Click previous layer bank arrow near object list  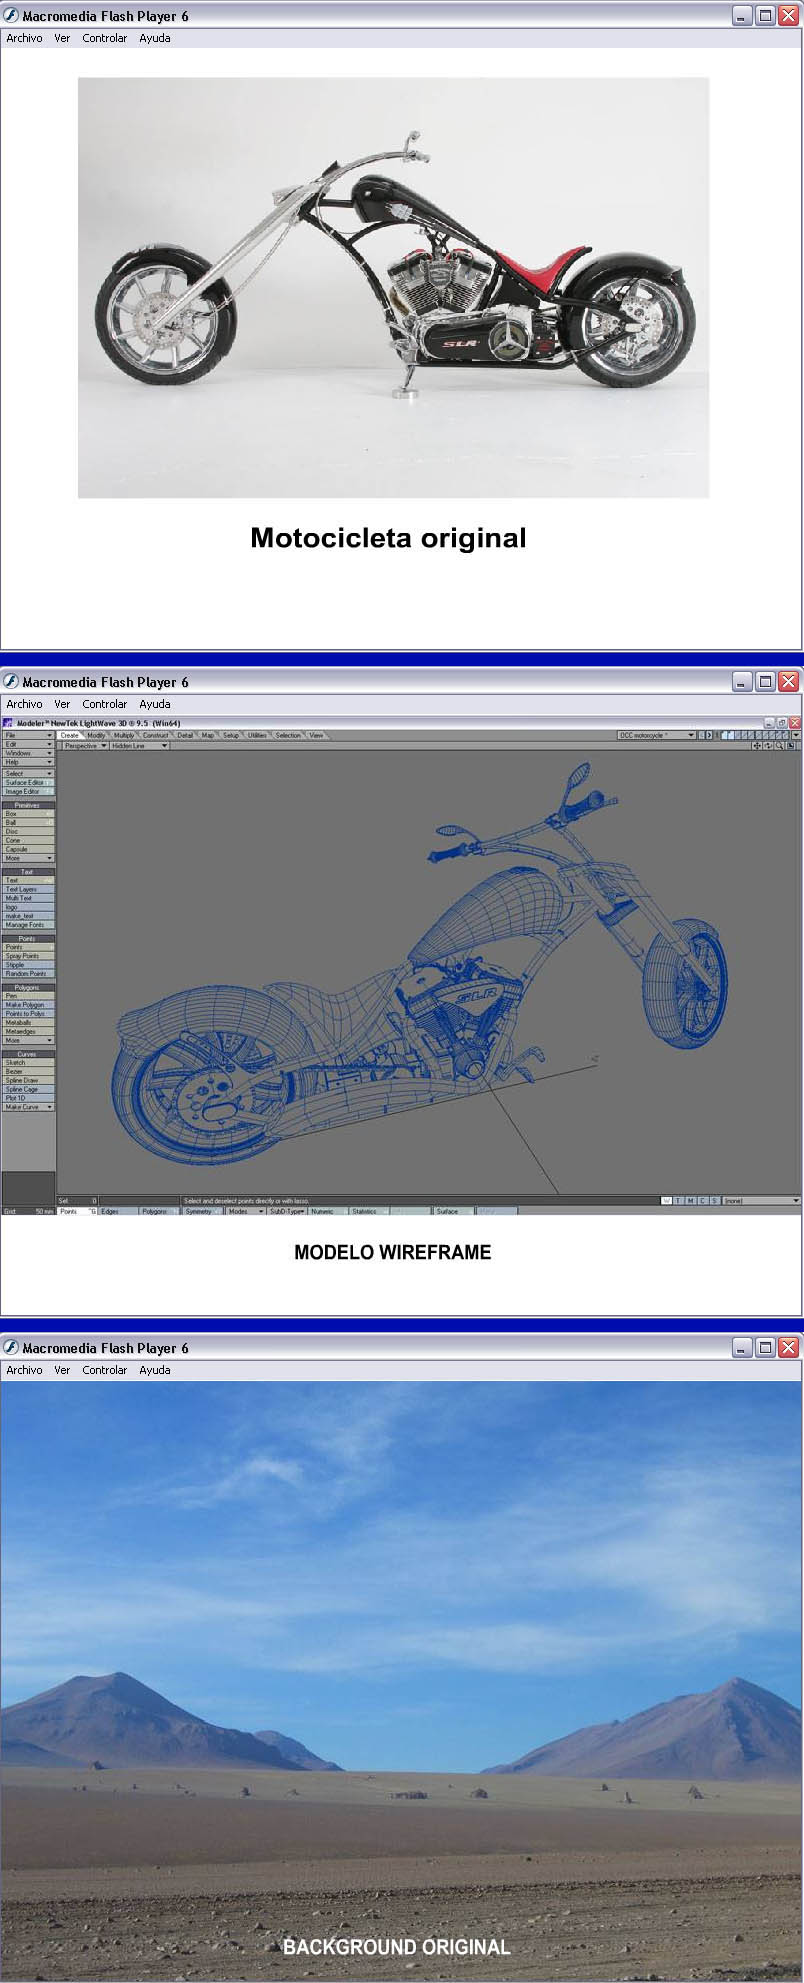[701, 735]
